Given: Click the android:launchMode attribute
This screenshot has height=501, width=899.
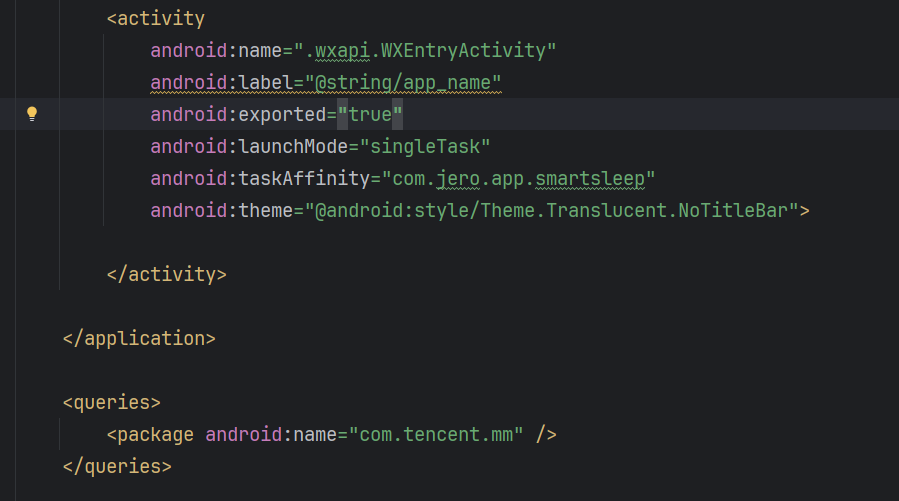Looking at the screenshot, I should (249, 147).
